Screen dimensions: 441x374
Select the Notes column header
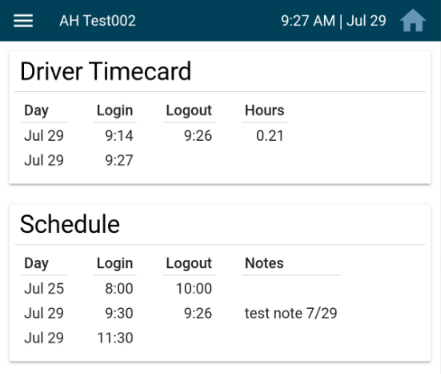(x=264, y=263)
